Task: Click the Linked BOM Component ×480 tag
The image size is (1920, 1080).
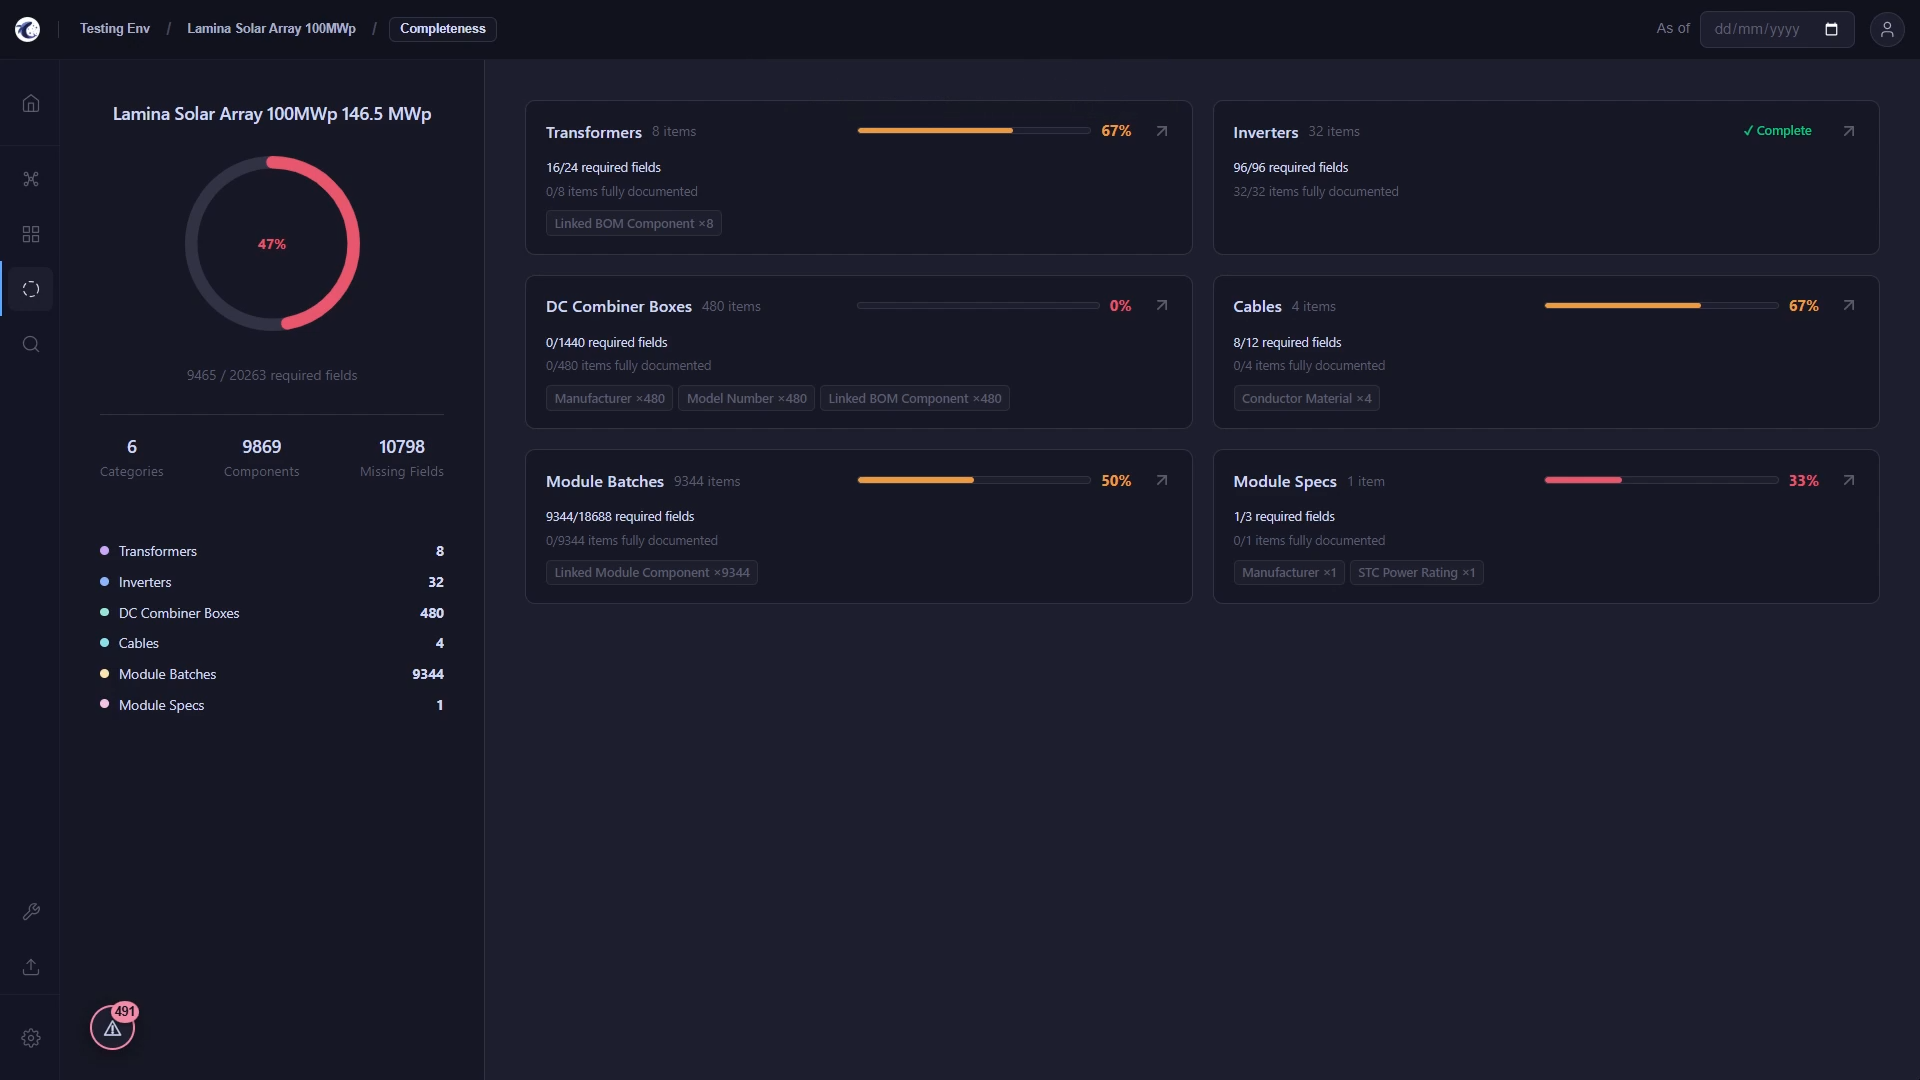Action: pos(915,399)
